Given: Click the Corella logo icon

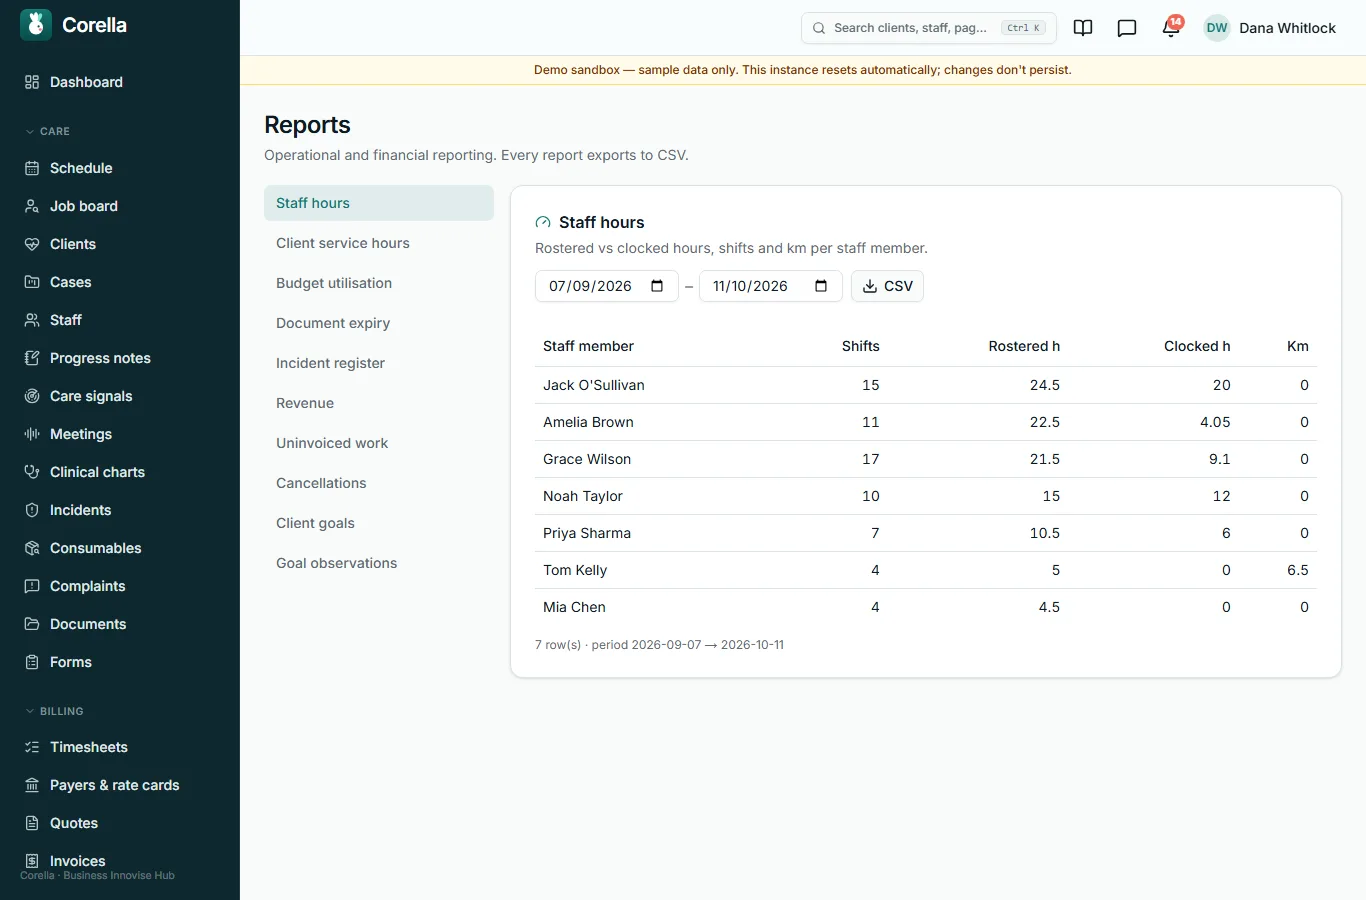Looking at the screenshot, I should tap(36, 25).
